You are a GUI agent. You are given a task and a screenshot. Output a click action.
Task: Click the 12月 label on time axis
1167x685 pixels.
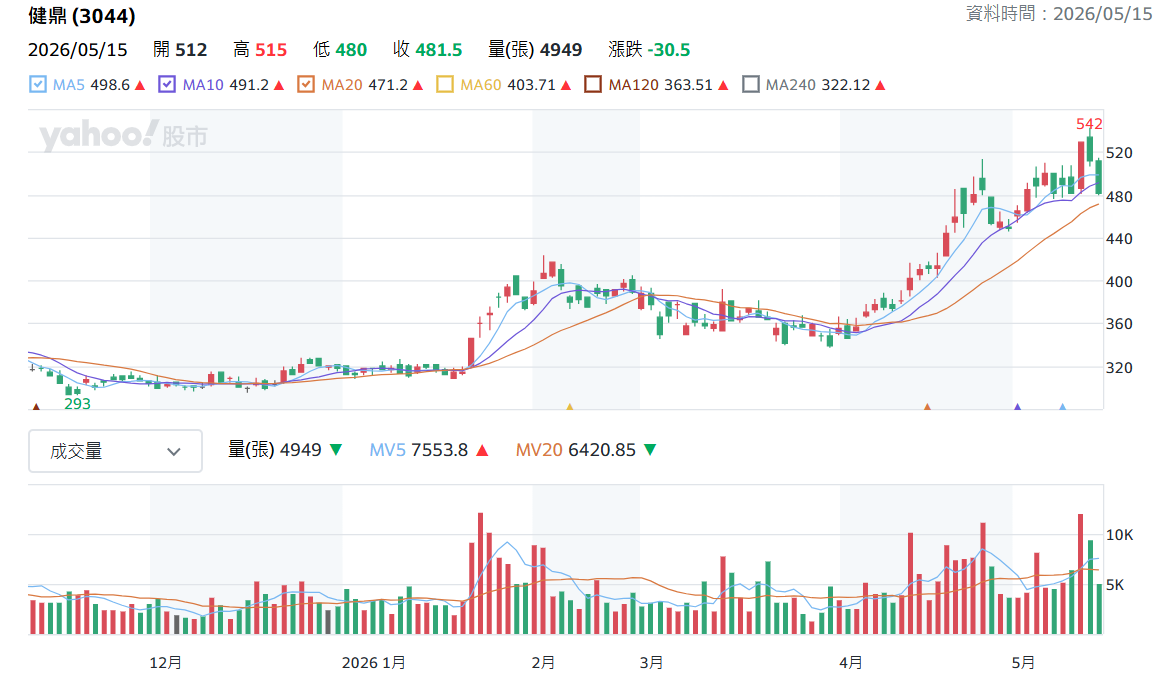coord(165,663)
